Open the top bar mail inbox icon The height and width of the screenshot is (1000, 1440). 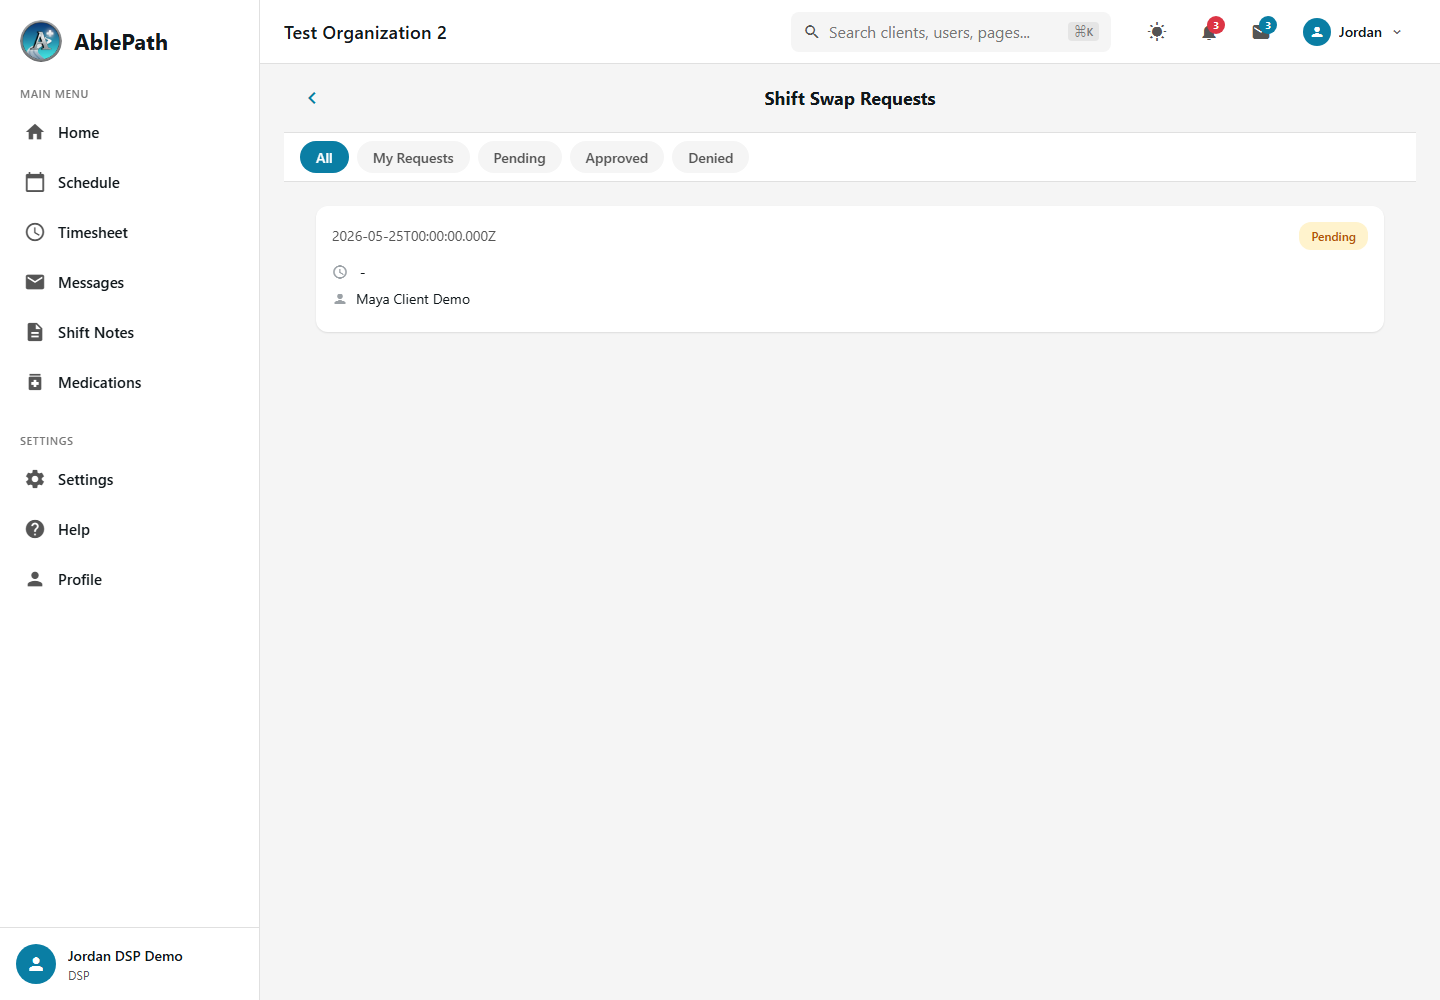pos(1261,32)
